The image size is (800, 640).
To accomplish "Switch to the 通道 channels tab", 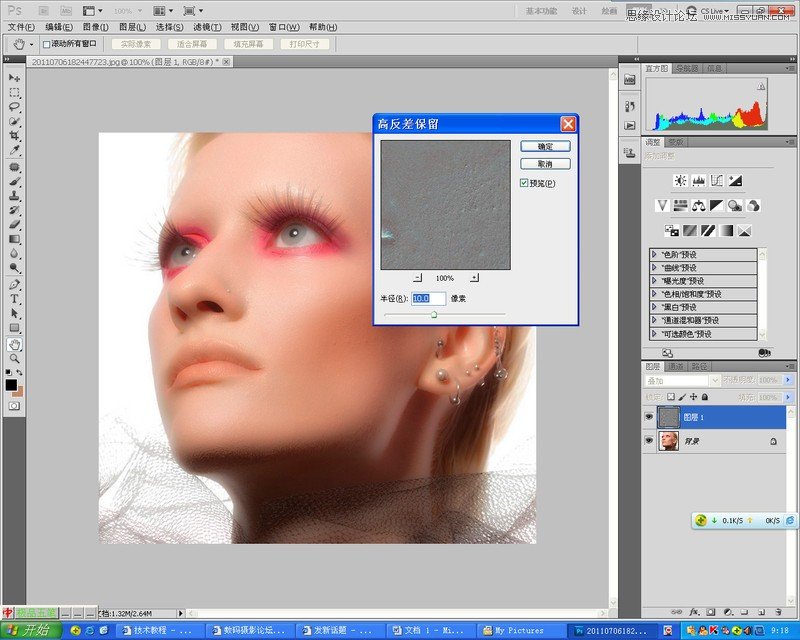I will coord(675,365).
